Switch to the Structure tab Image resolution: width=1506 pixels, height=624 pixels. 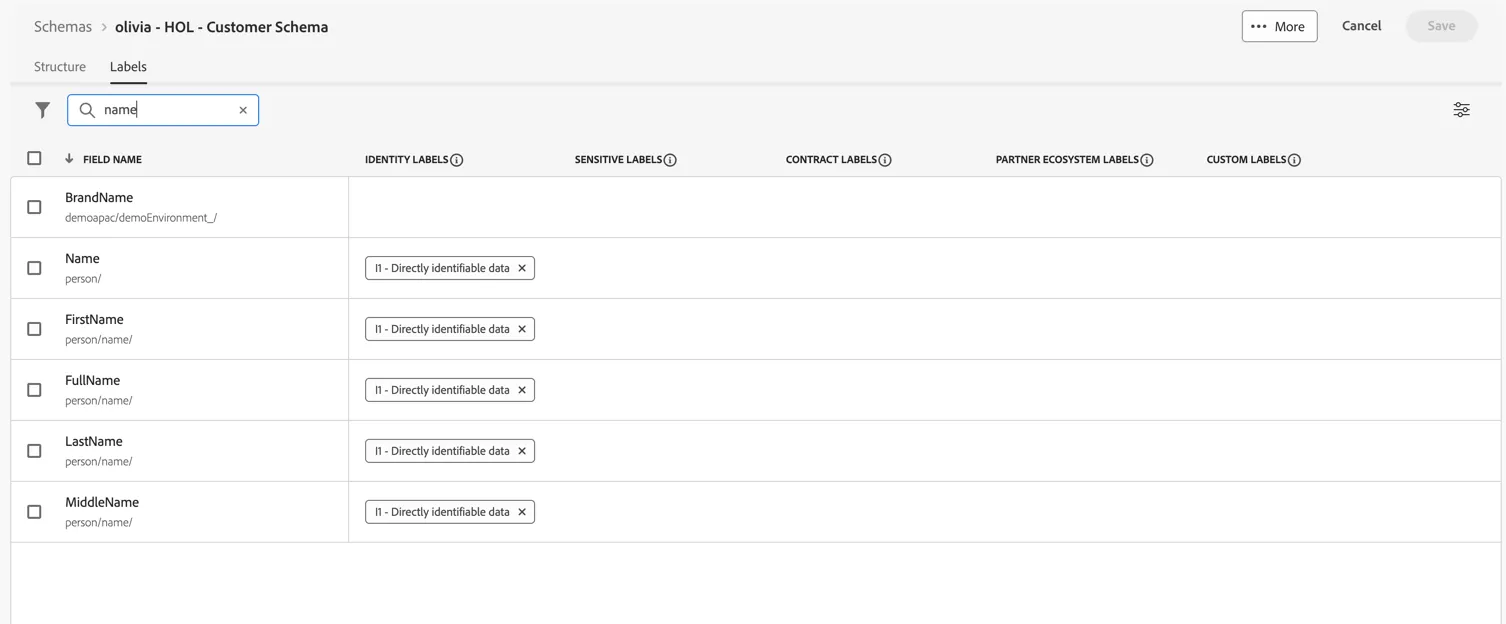point(60,67)
